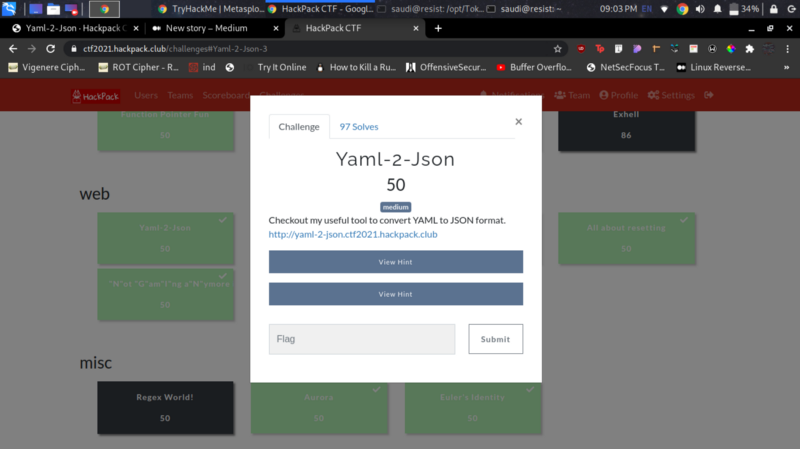Click the browser address bar URL
This screenshot has width=800, height=449.
pyautogui.click(x=175, y=49)
